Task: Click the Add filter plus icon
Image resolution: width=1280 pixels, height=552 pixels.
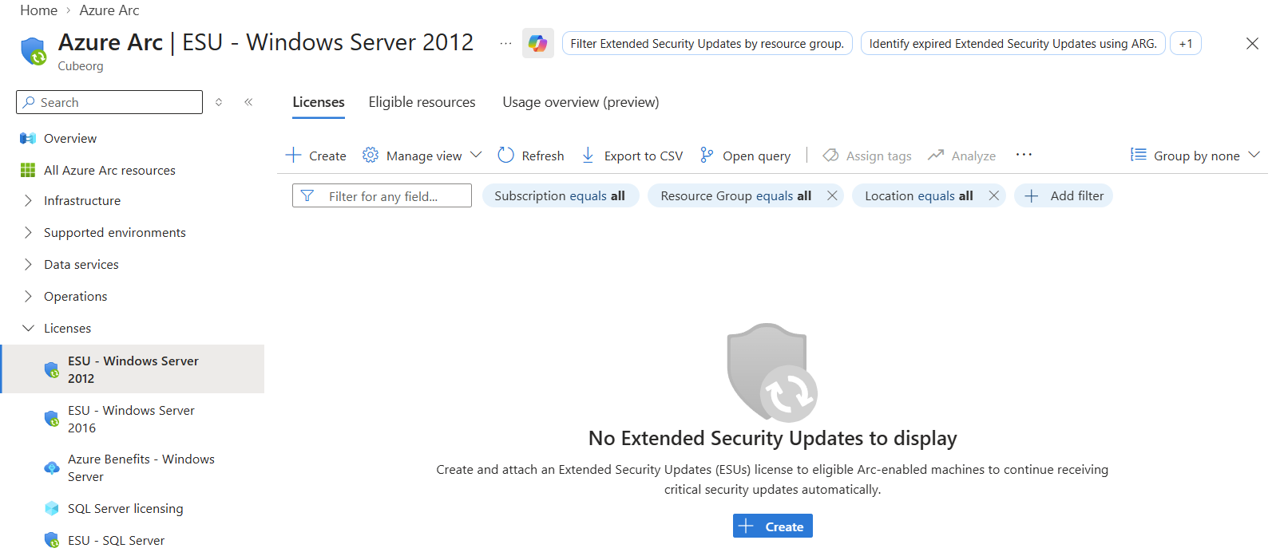Action: [x=1032, y=196]
